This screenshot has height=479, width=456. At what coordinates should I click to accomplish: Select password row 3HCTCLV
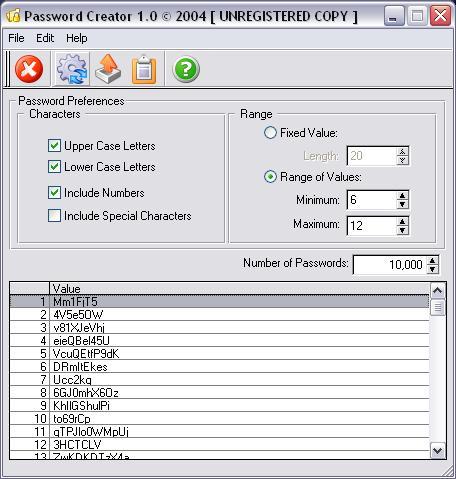pos(219,445)
